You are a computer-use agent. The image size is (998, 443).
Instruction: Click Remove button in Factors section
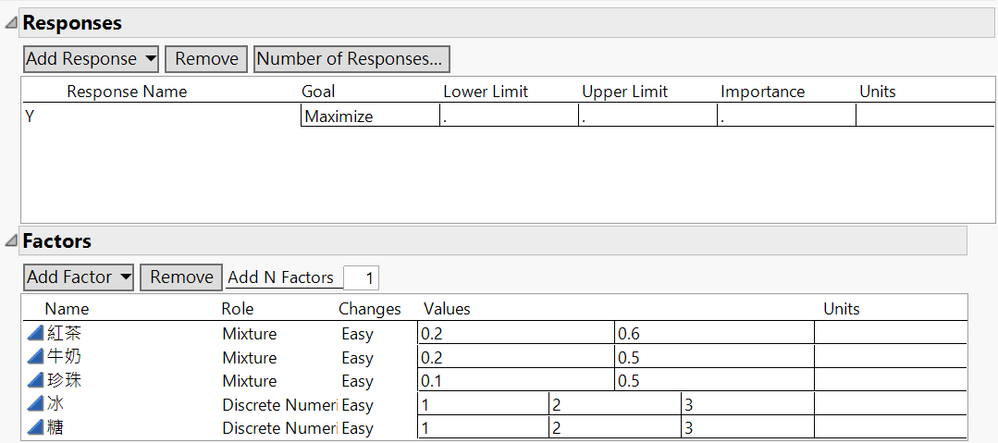tap(181, 277)
